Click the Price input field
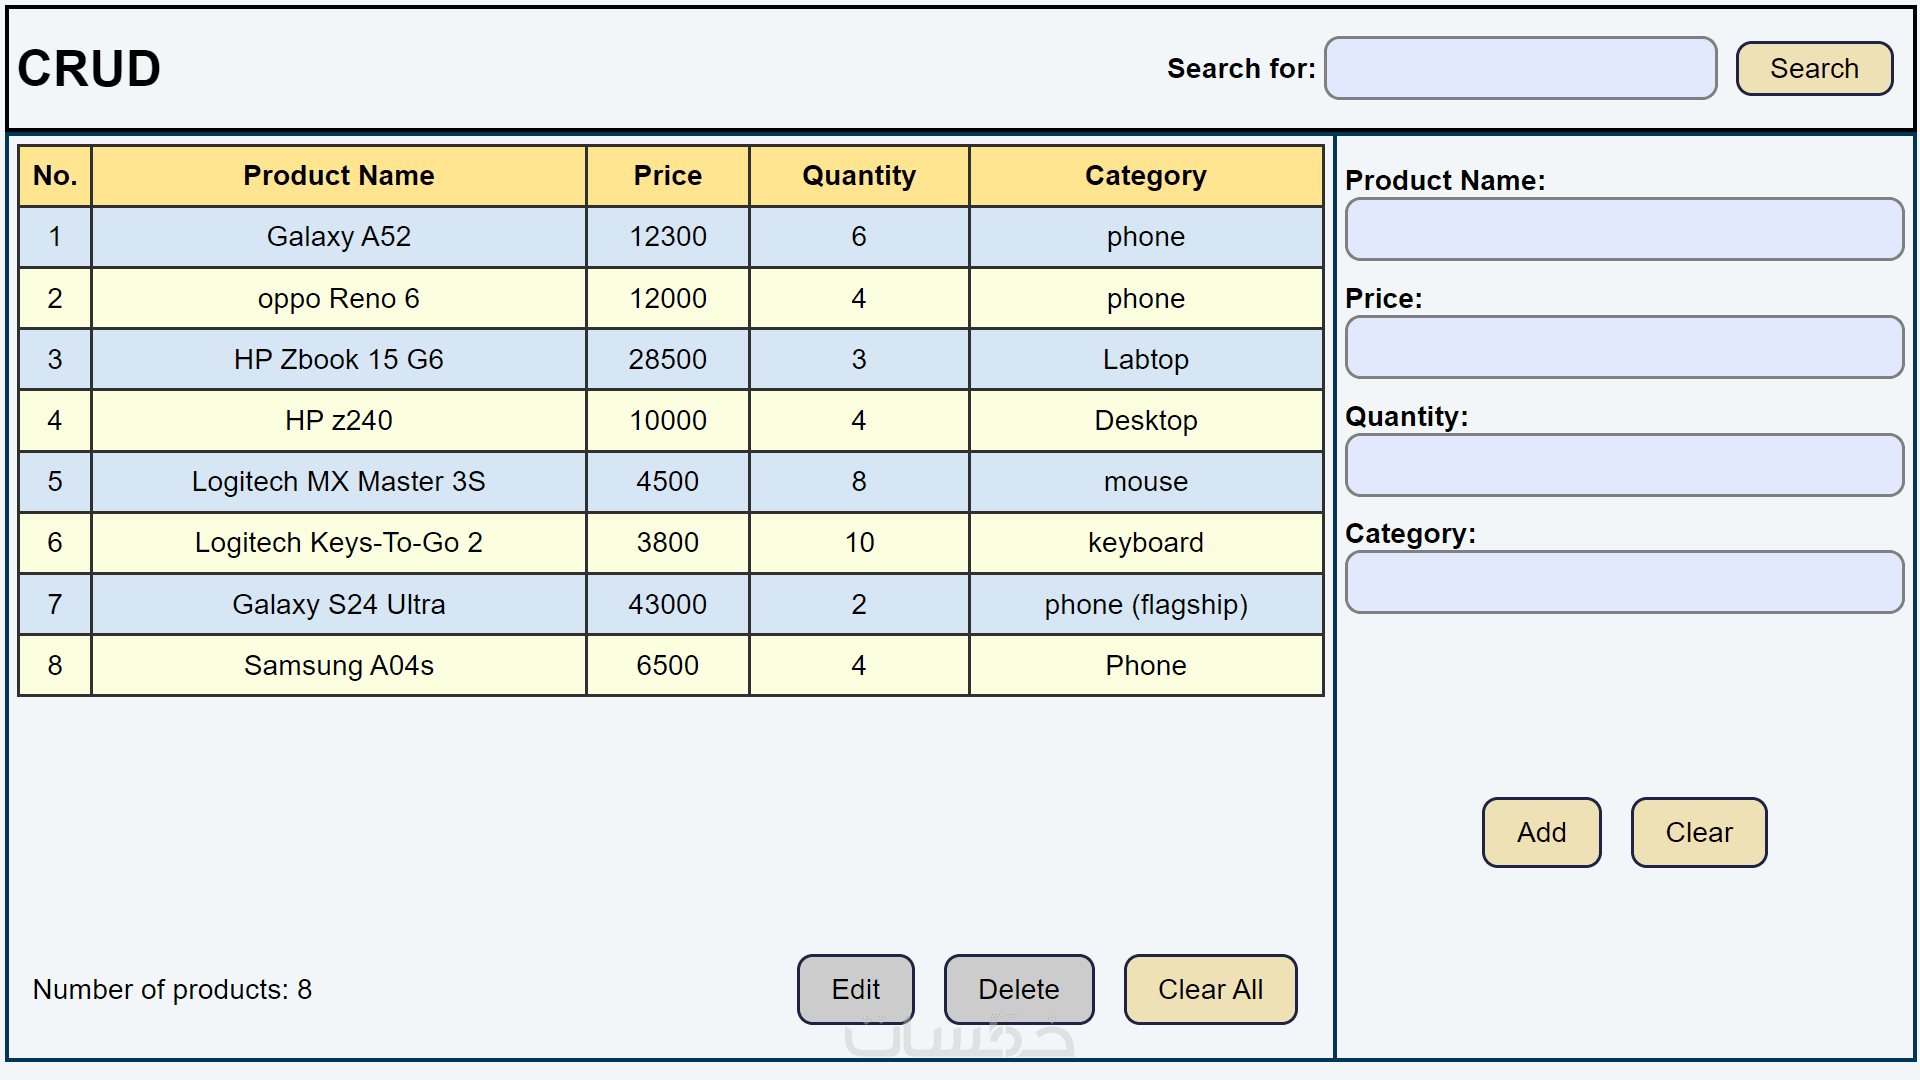This screenshot has width=1920, height=1080. pyautogui.click(x=1623, y=347)
